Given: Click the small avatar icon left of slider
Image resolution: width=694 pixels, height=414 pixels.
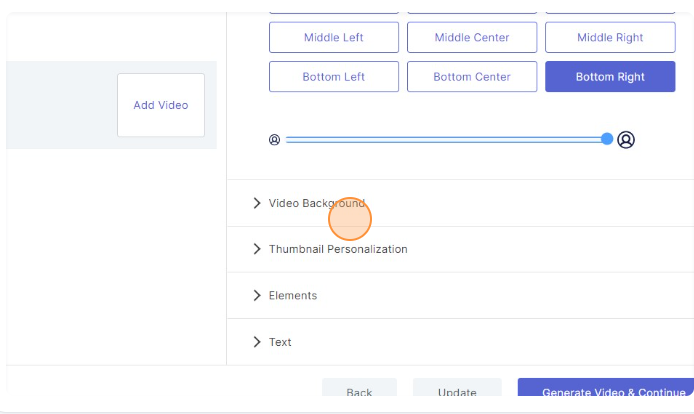Looking at the screenshot, I should click(275, 140).
